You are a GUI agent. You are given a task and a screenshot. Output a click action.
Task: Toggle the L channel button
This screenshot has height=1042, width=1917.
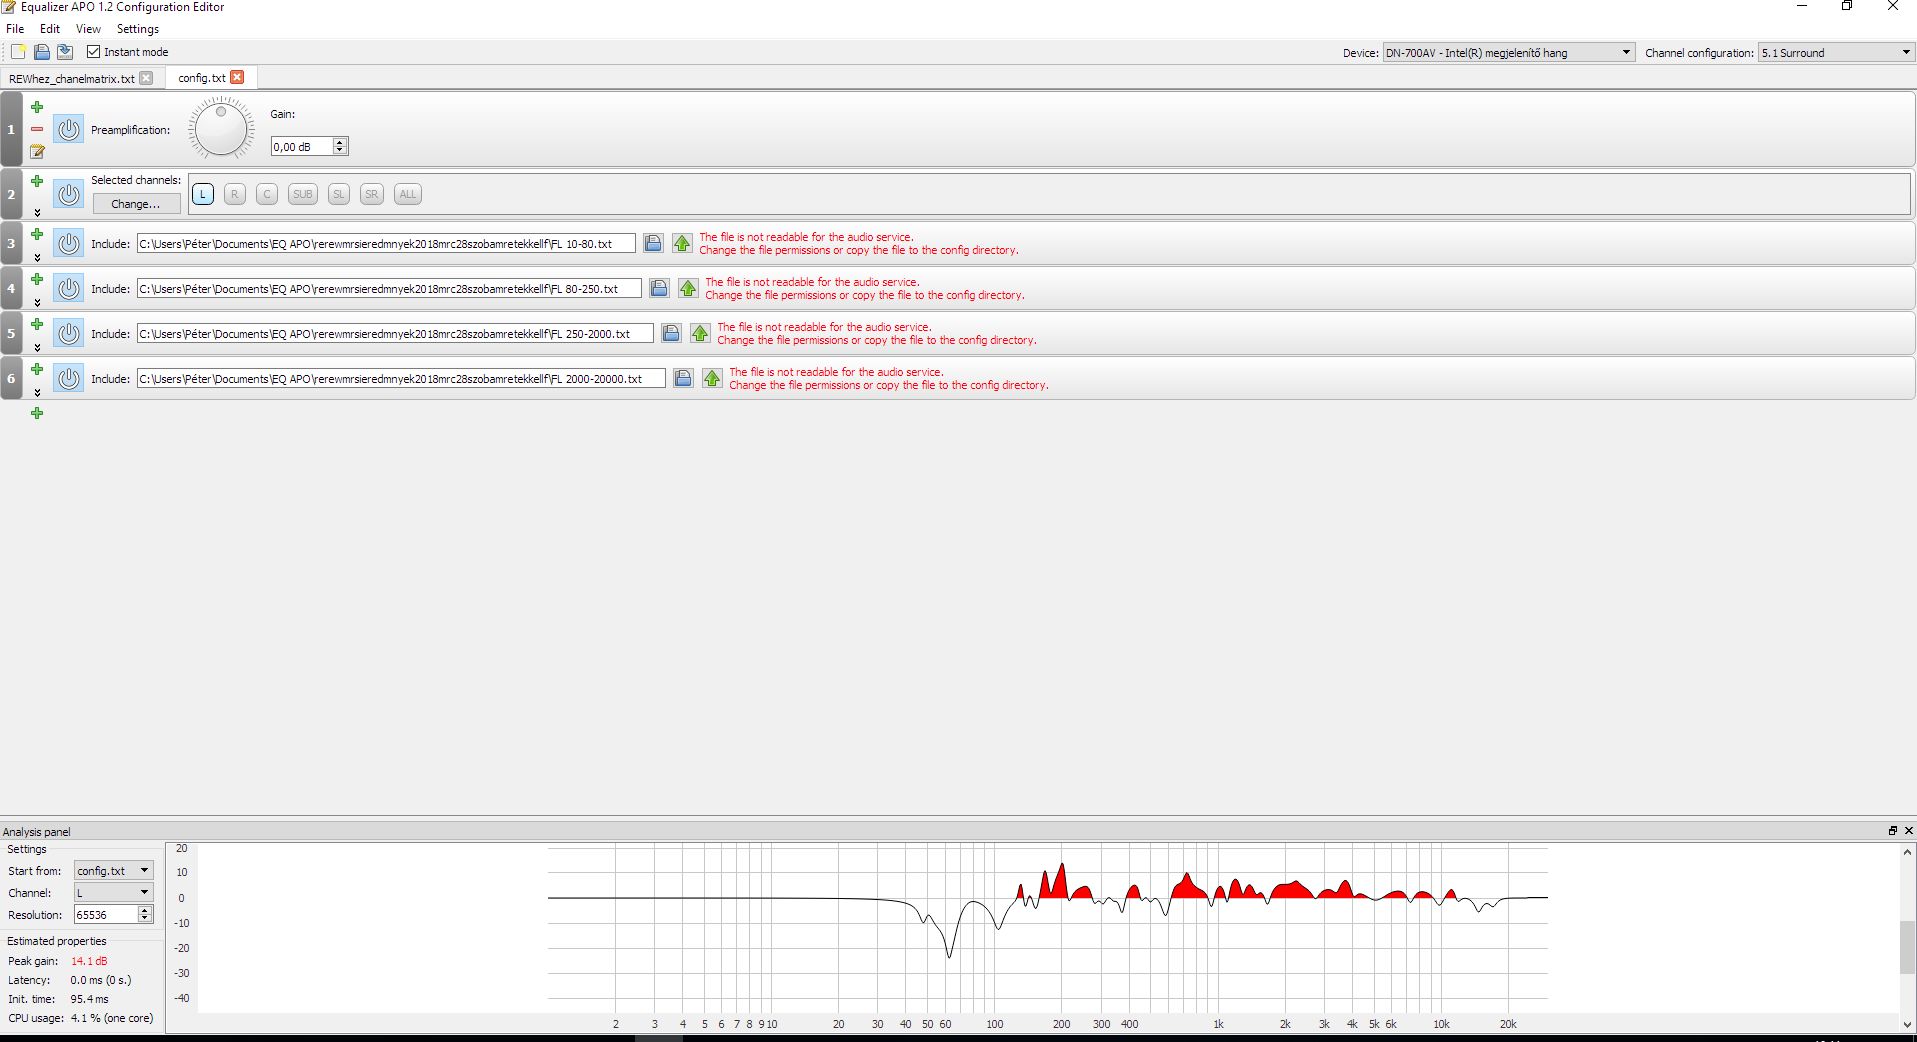coord(203,194)
